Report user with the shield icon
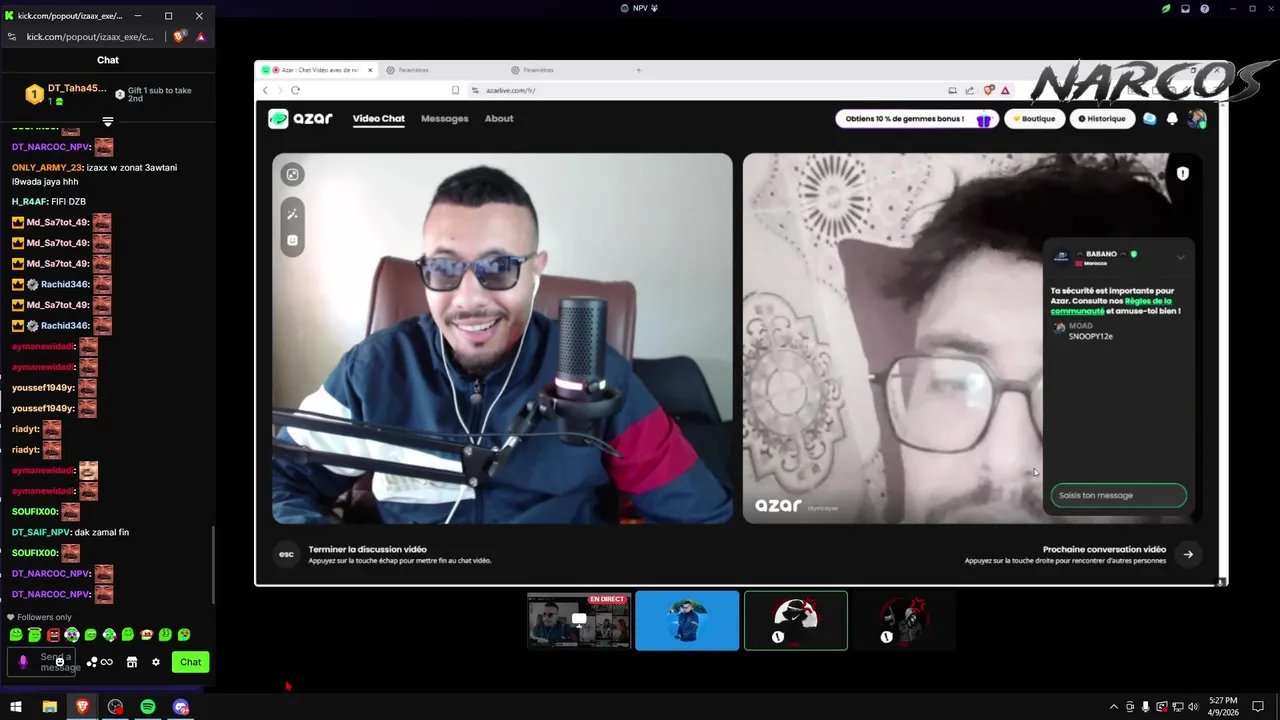The height and width of the screenshot is (720, 1280). (x=1182, y=173)
